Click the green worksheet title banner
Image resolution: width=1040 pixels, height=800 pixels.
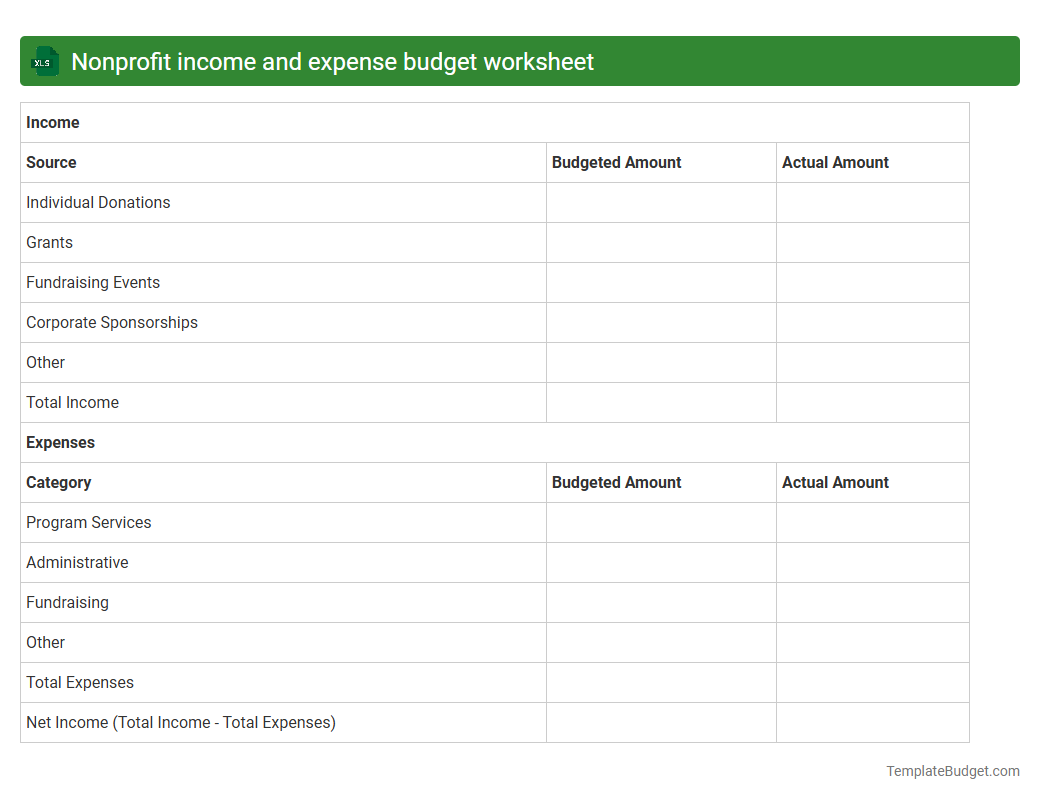(x=520, y=61)
